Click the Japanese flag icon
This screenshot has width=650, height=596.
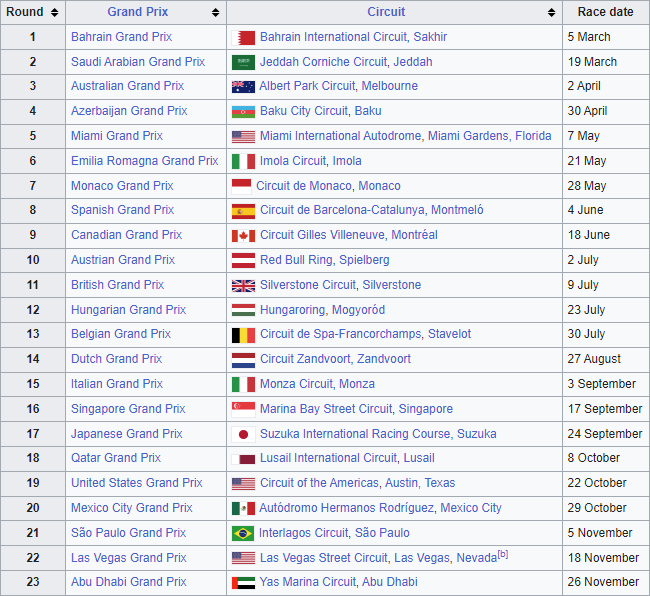(243, 434)
